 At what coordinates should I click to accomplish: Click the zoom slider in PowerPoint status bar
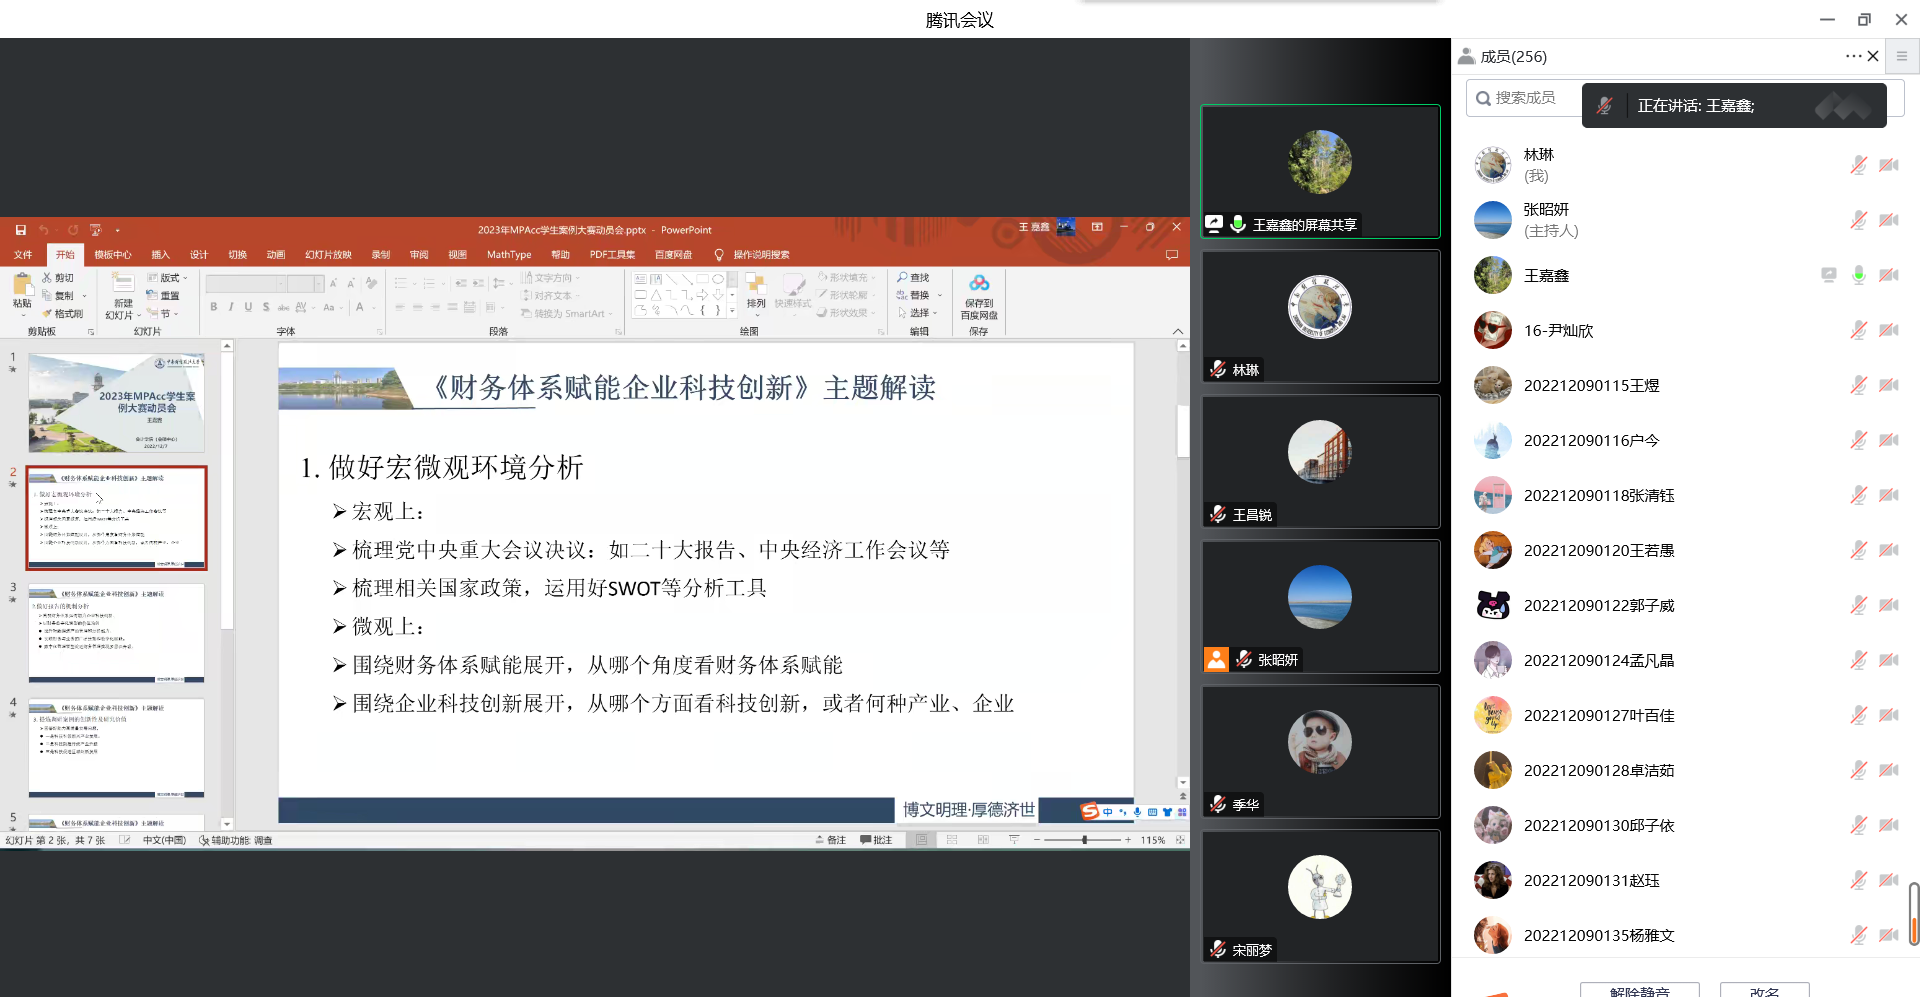click(x=1084, y=840)
